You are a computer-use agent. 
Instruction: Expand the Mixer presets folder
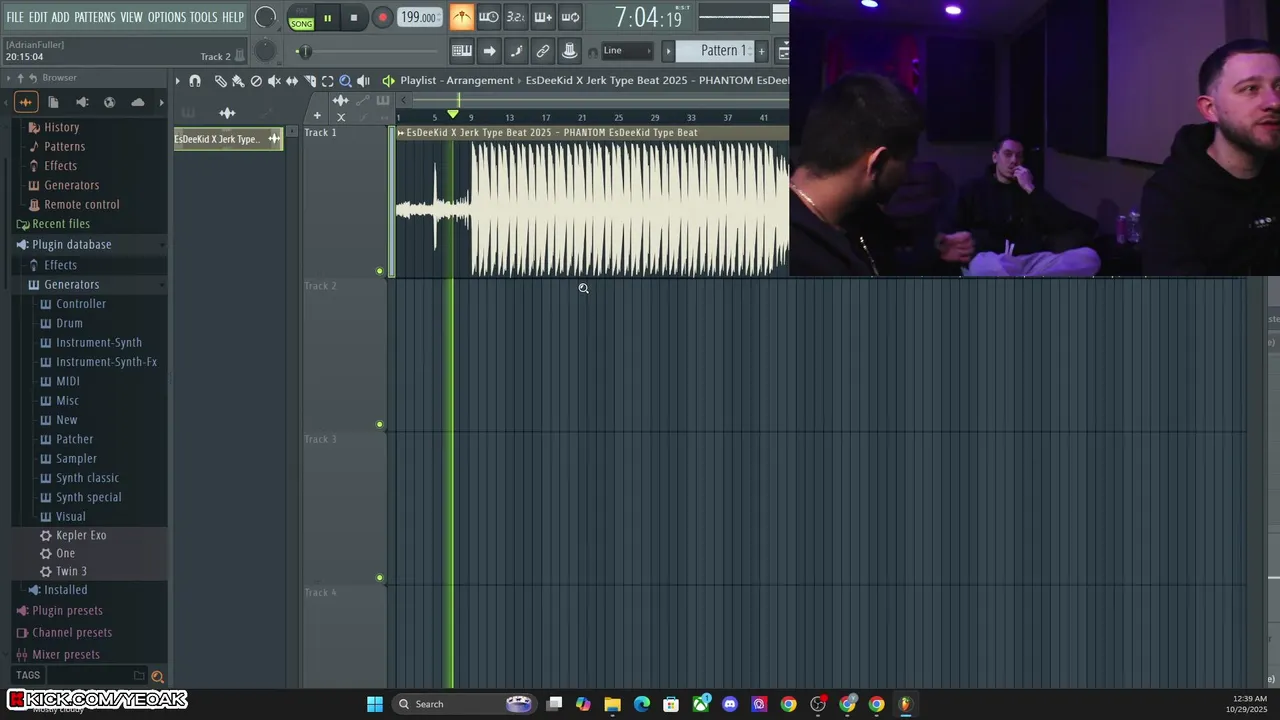pos(65,655)
